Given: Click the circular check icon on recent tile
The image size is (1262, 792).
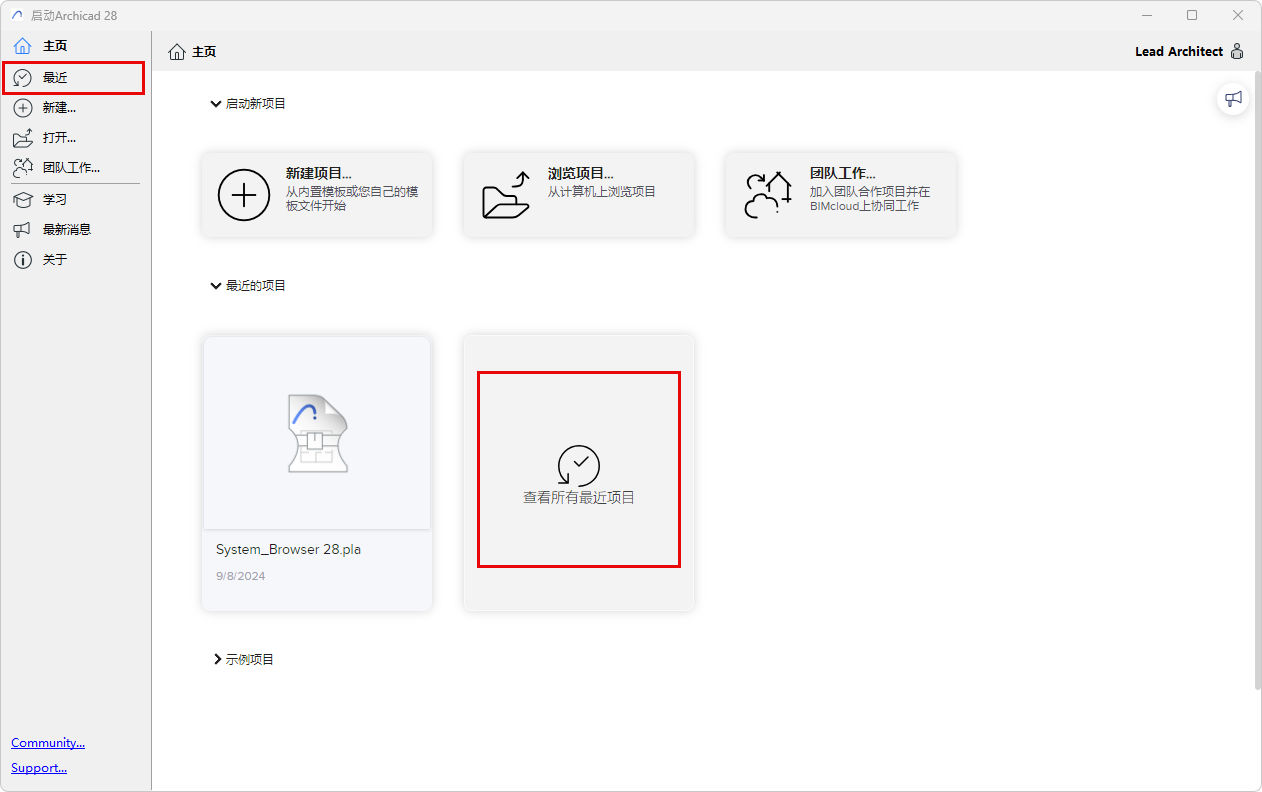Looking at the screenshot, I should tap(579, 466).
